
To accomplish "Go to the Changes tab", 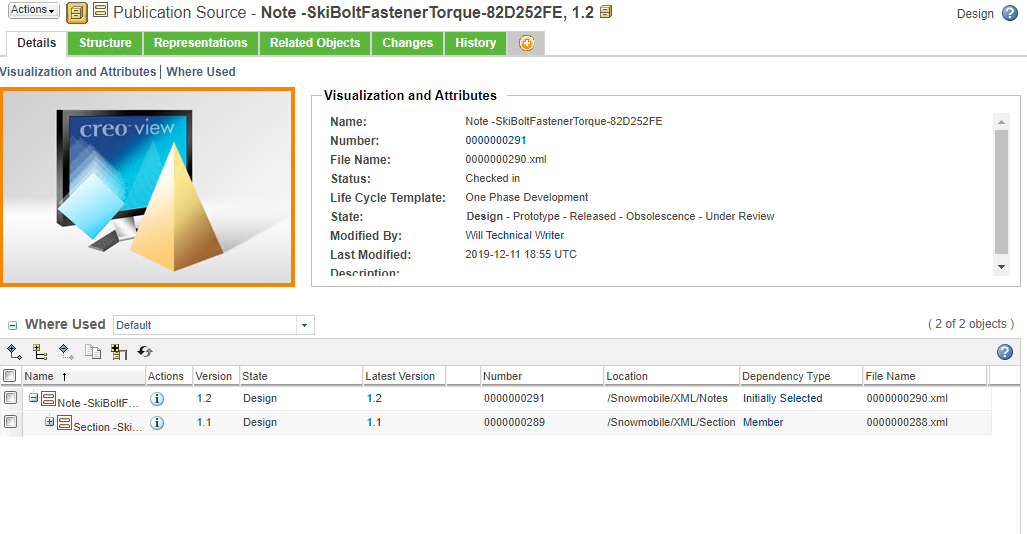I will (x=407, y=43).
